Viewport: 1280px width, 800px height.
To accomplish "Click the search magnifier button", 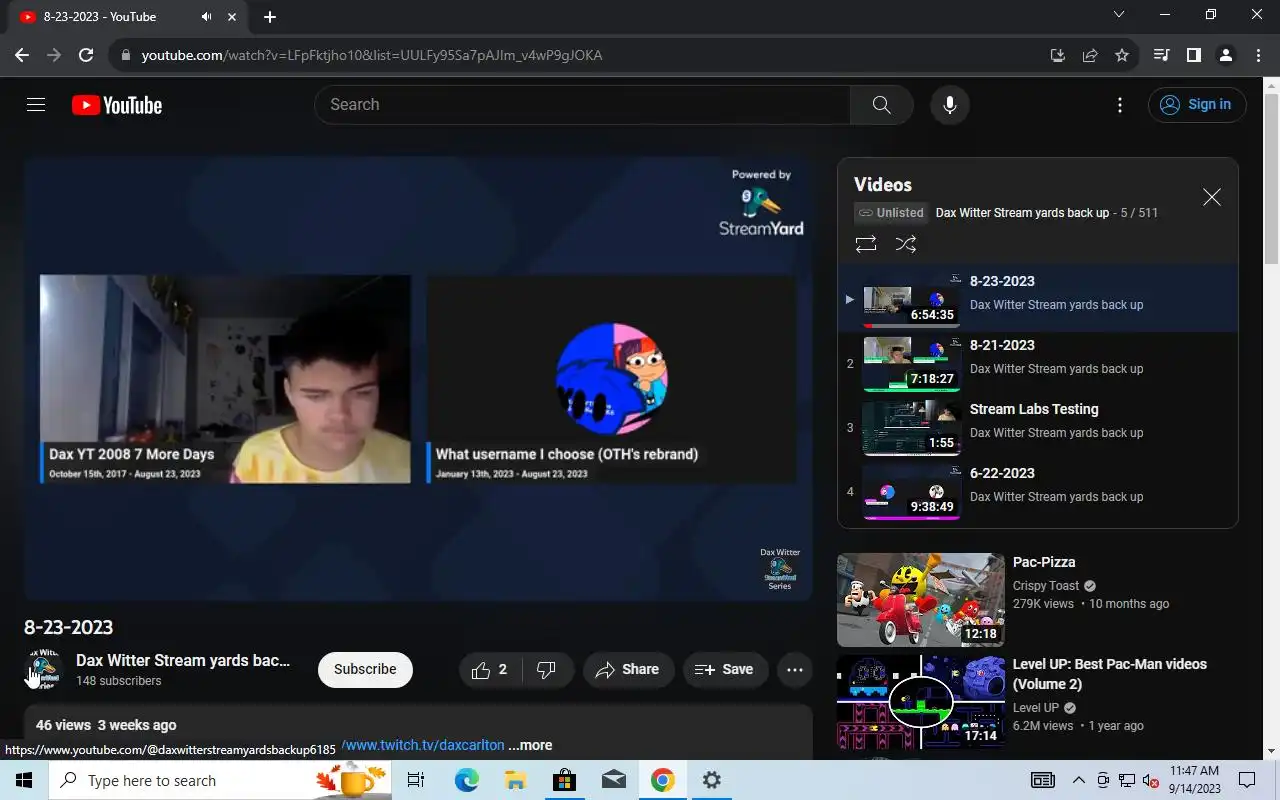I will 881,105.
